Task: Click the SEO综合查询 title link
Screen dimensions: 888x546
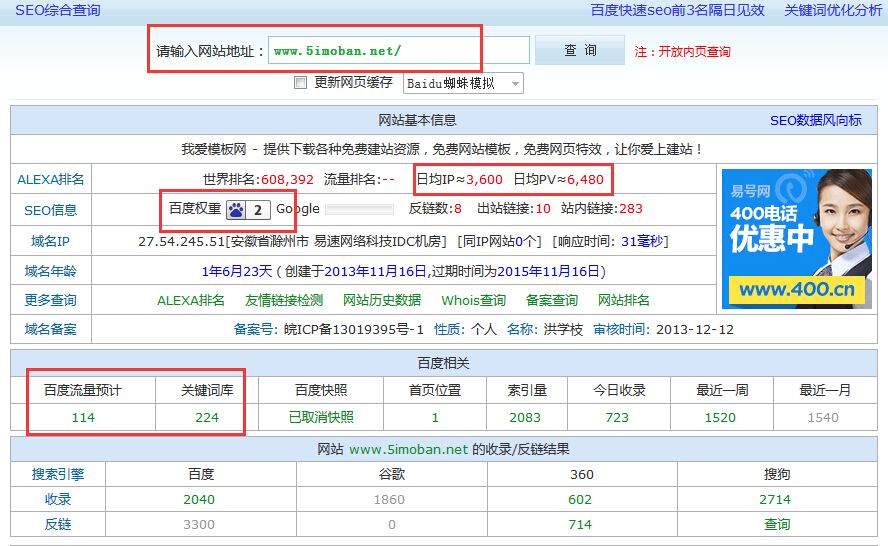Action: 57,10
